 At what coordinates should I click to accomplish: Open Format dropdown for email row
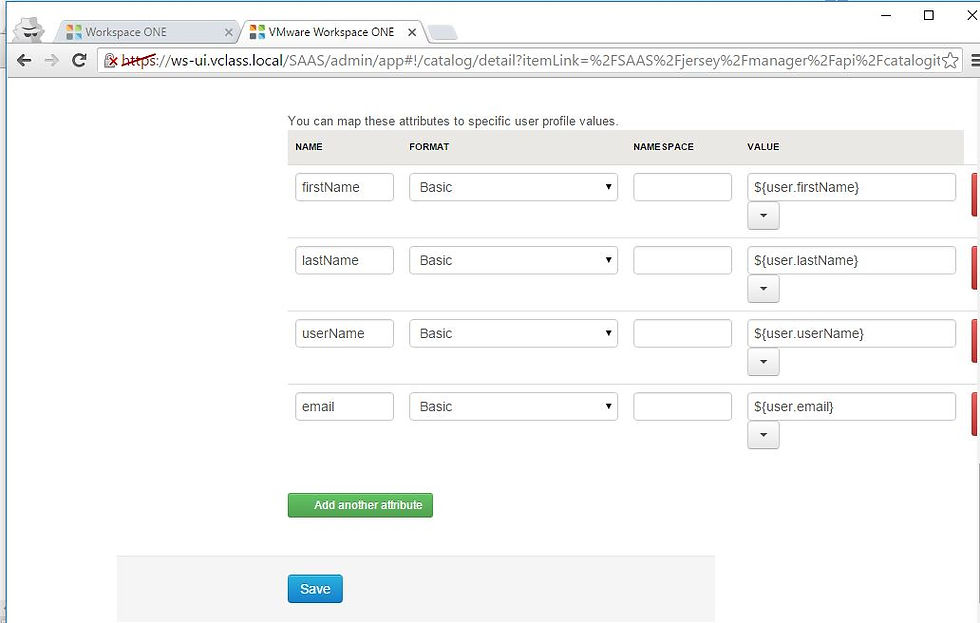coord(513,406)
